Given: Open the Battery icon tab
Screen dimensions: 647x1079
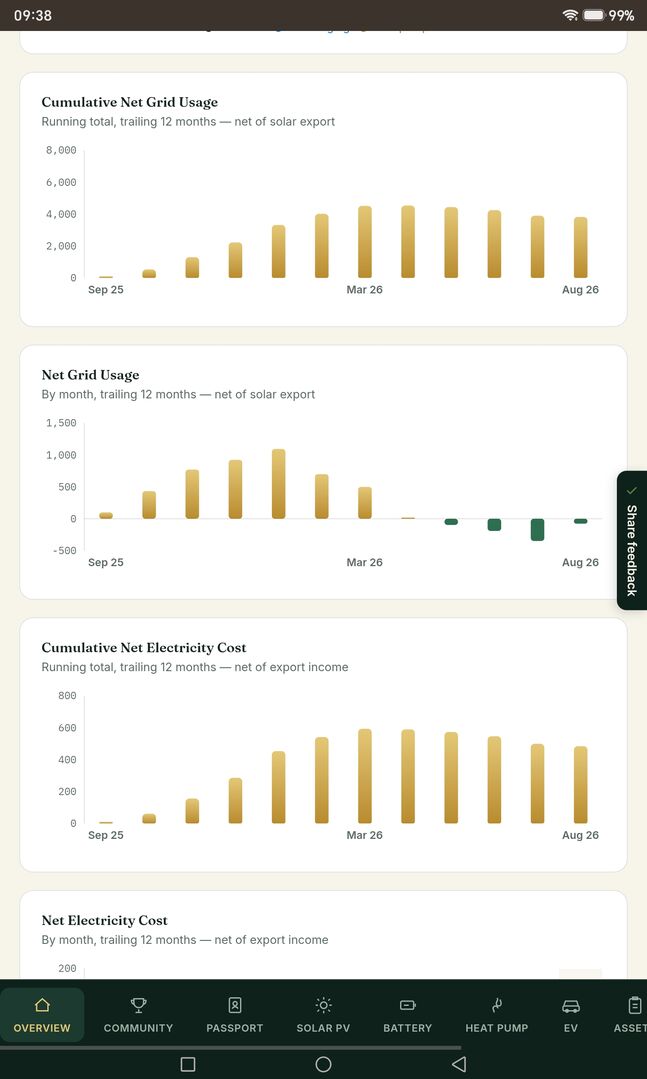Looking at the screenshot, I should 407,1005.
